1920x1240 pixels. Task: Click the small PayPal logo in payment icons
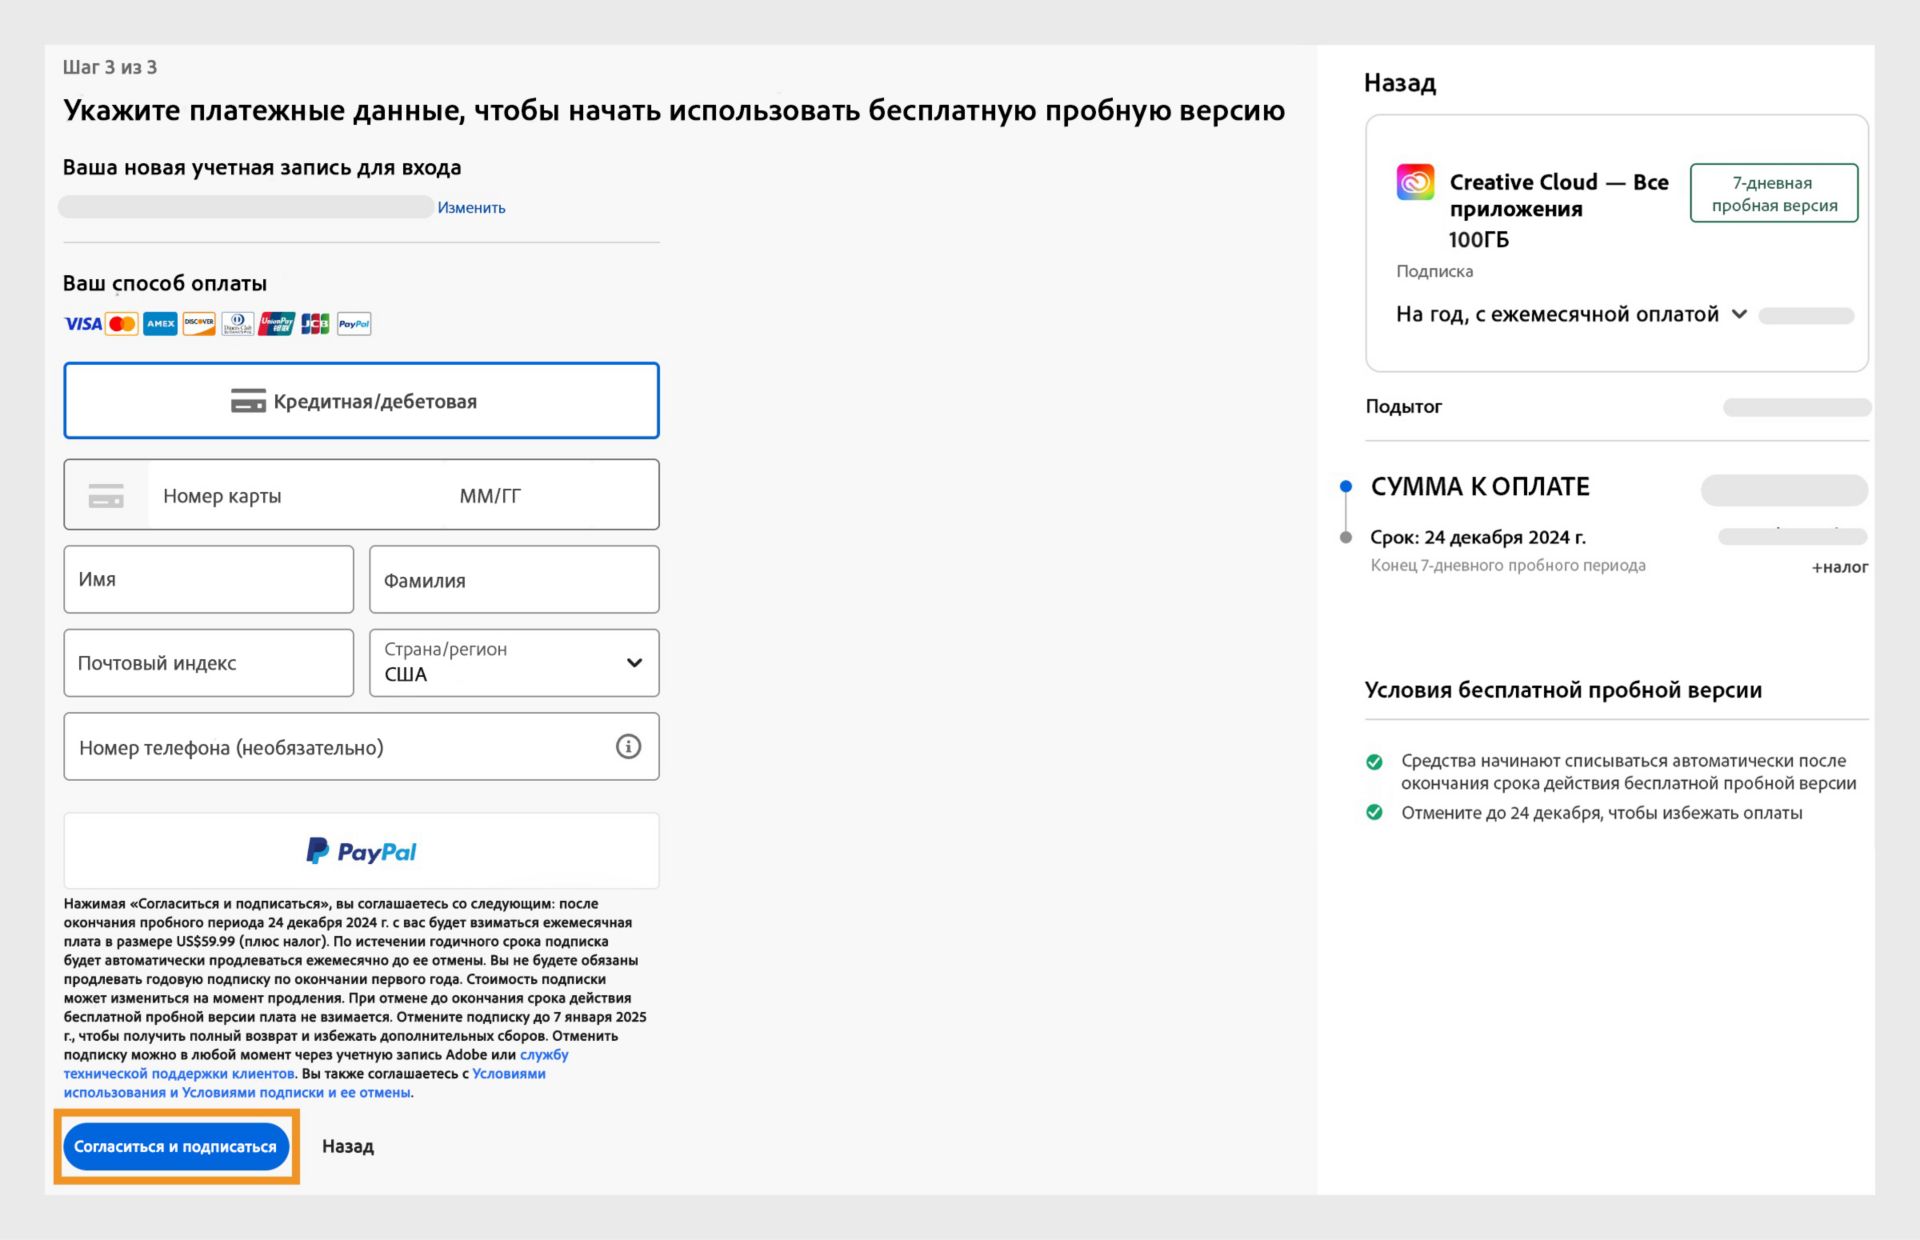[354, 324]
